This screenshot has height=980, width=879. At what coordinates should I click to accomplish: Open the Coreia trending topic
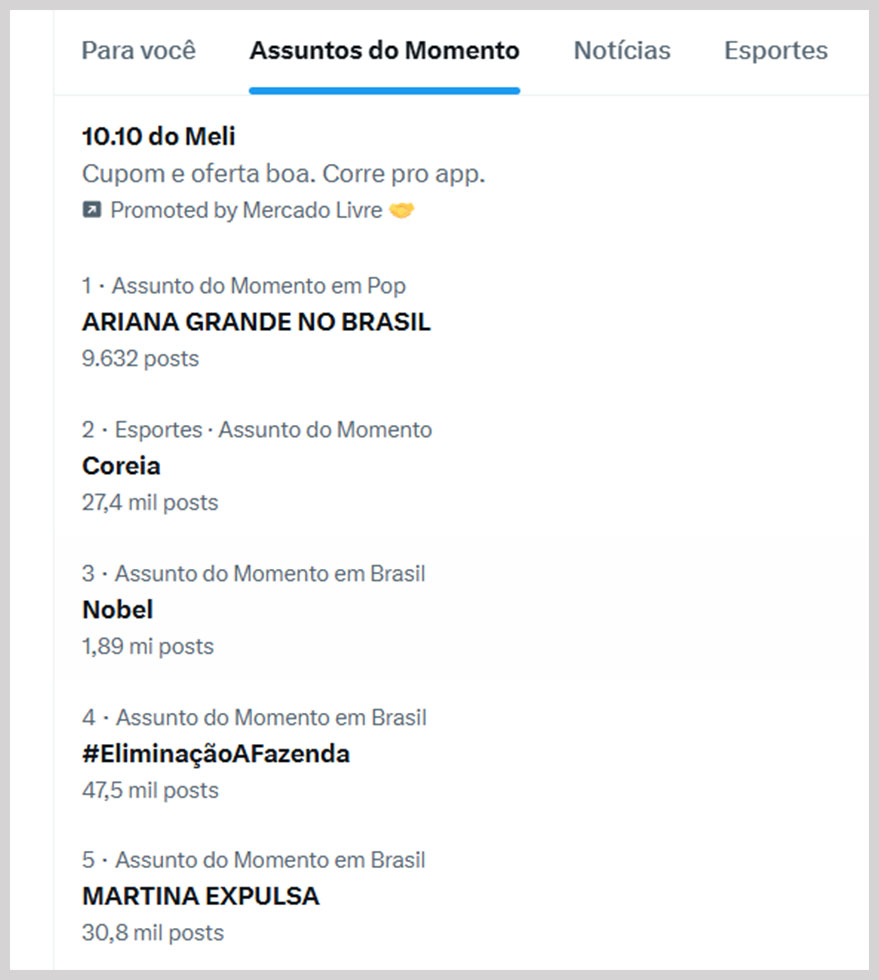(121, 466)
